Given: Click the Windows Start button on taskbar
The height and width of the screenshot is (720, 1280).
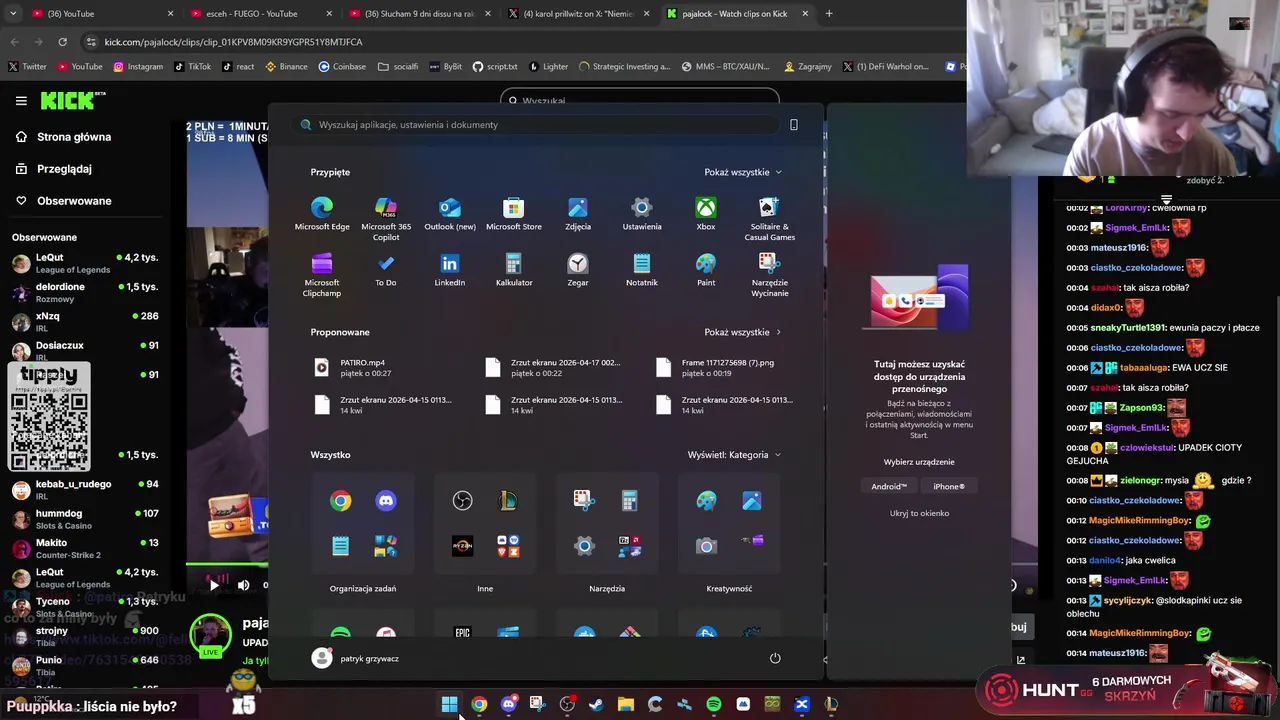Looking at the screenshot, I should coord(450,705).
